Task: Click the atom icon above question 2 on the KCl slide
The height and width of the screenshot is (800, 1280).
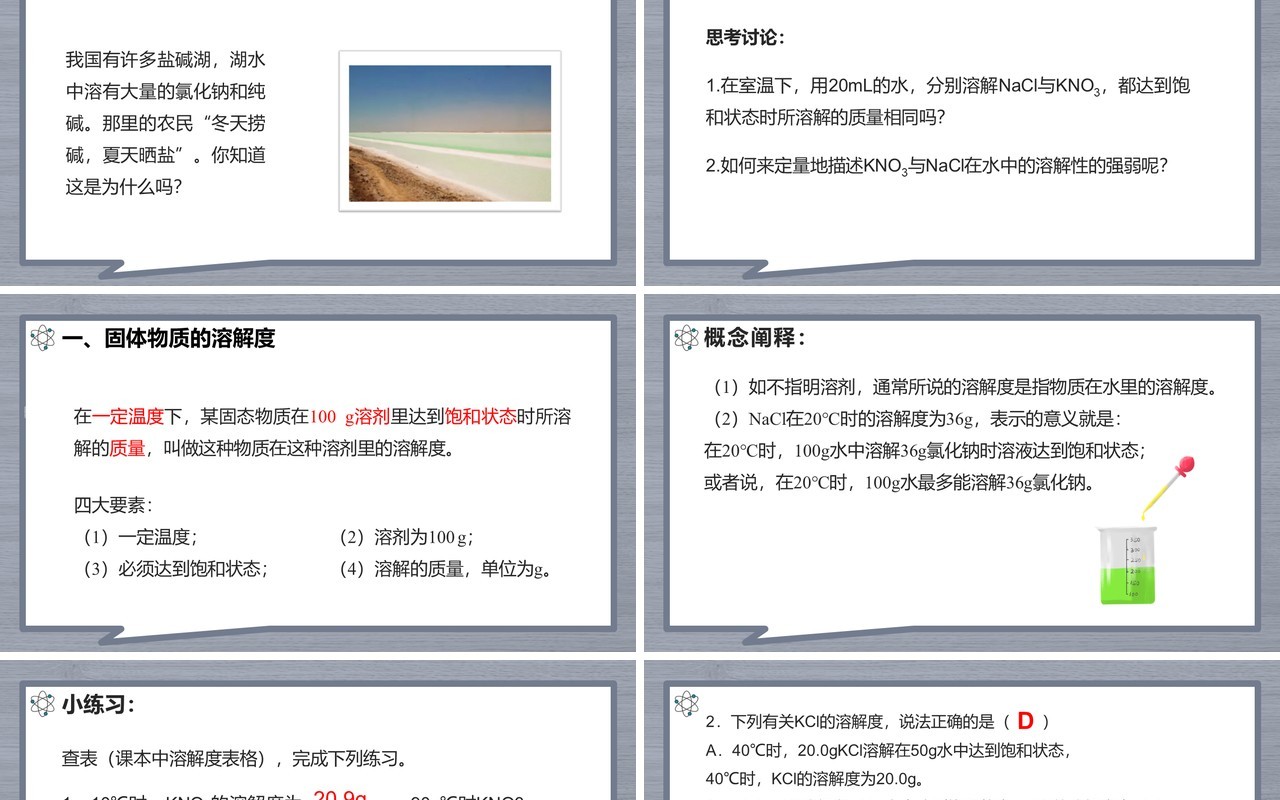Action: coord(687,704)
